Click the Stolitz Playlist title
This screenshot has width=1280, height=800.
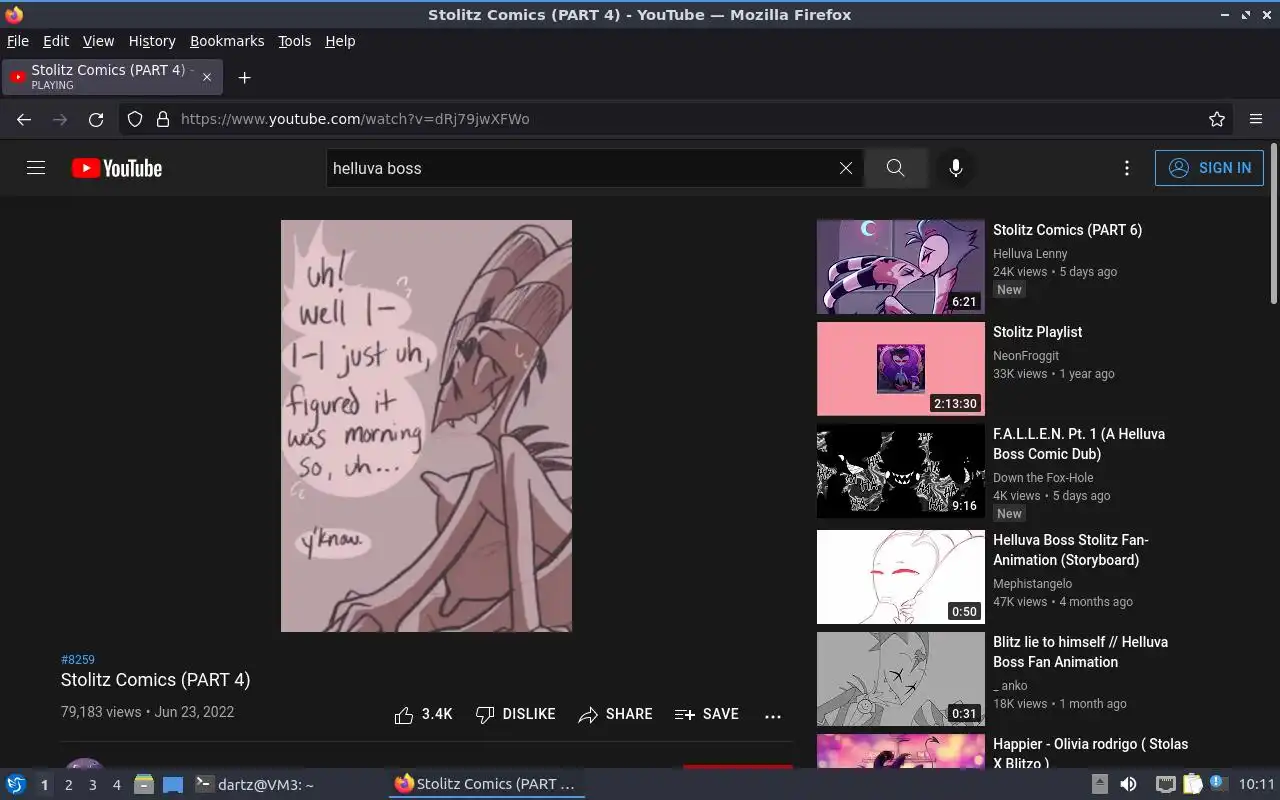pos(1037,332)
